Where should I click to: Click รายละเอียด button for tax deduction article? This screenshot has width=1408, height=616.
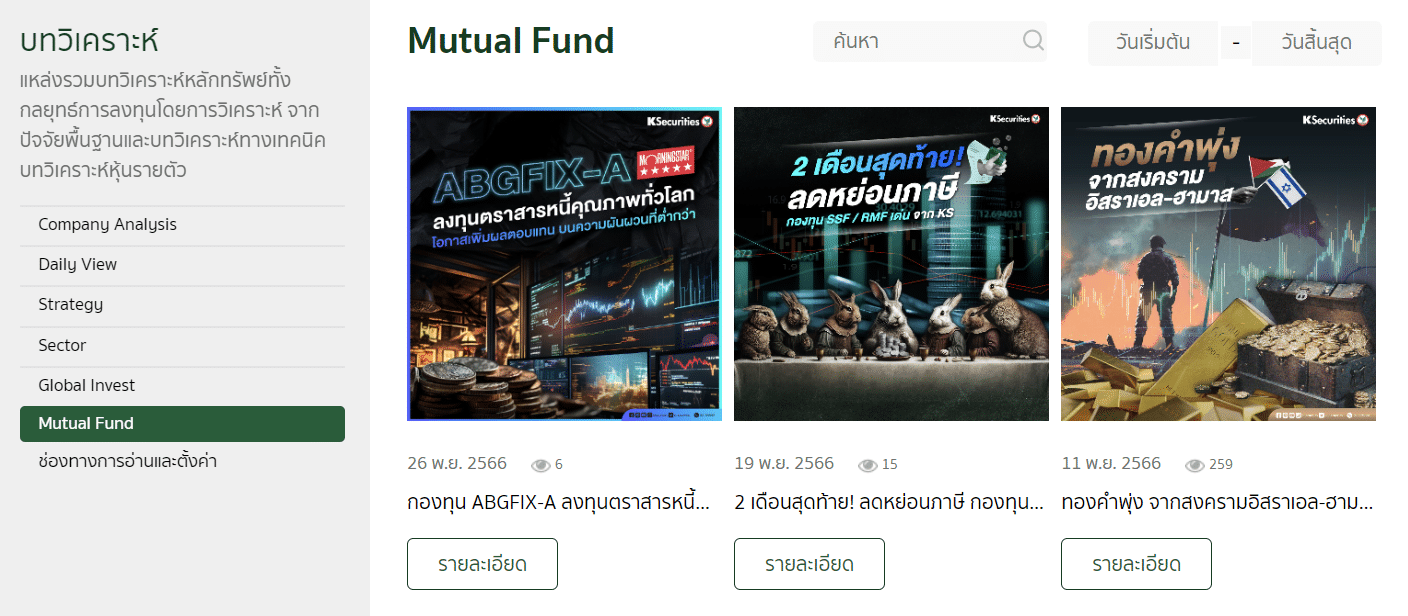809,564
